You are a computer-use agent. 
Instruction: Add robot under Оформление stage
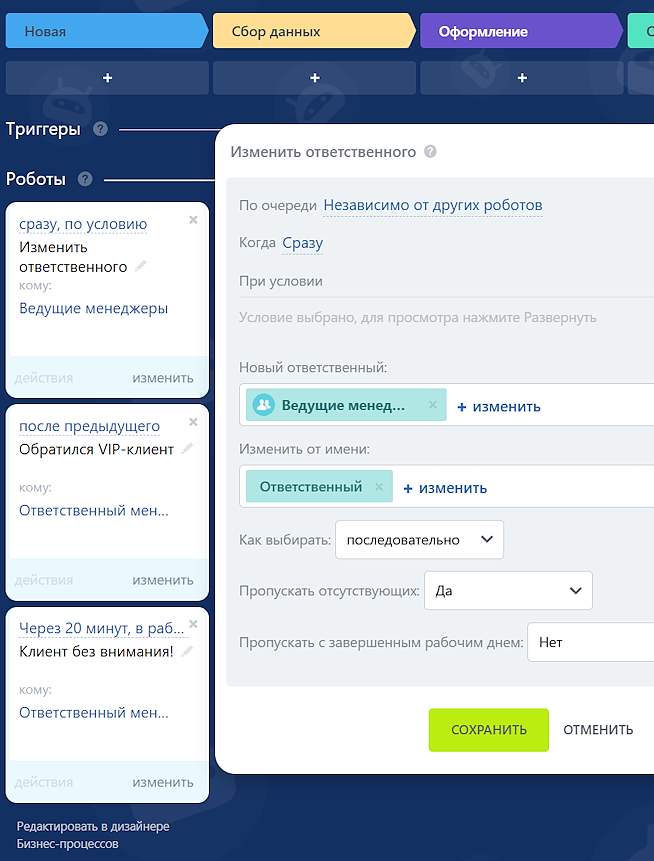522,78
